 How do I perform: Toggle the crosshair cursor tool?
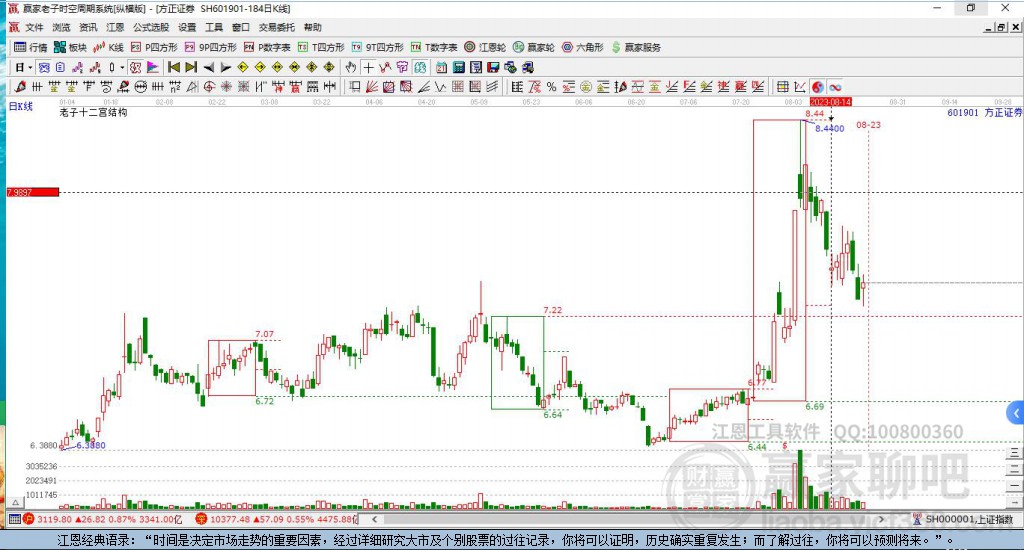368,67
